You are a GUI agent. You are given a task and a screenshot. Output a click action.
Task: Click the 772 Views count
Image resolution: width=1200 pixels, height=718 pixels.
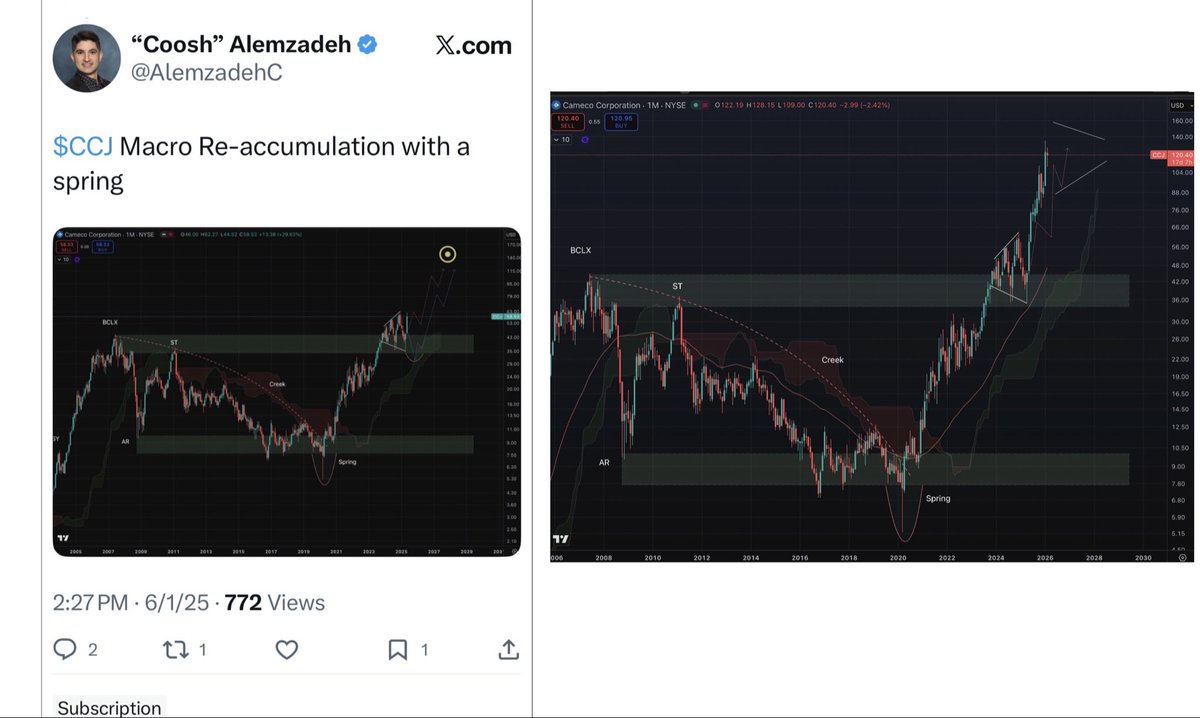pyautogui.click(x=274, y=603)
